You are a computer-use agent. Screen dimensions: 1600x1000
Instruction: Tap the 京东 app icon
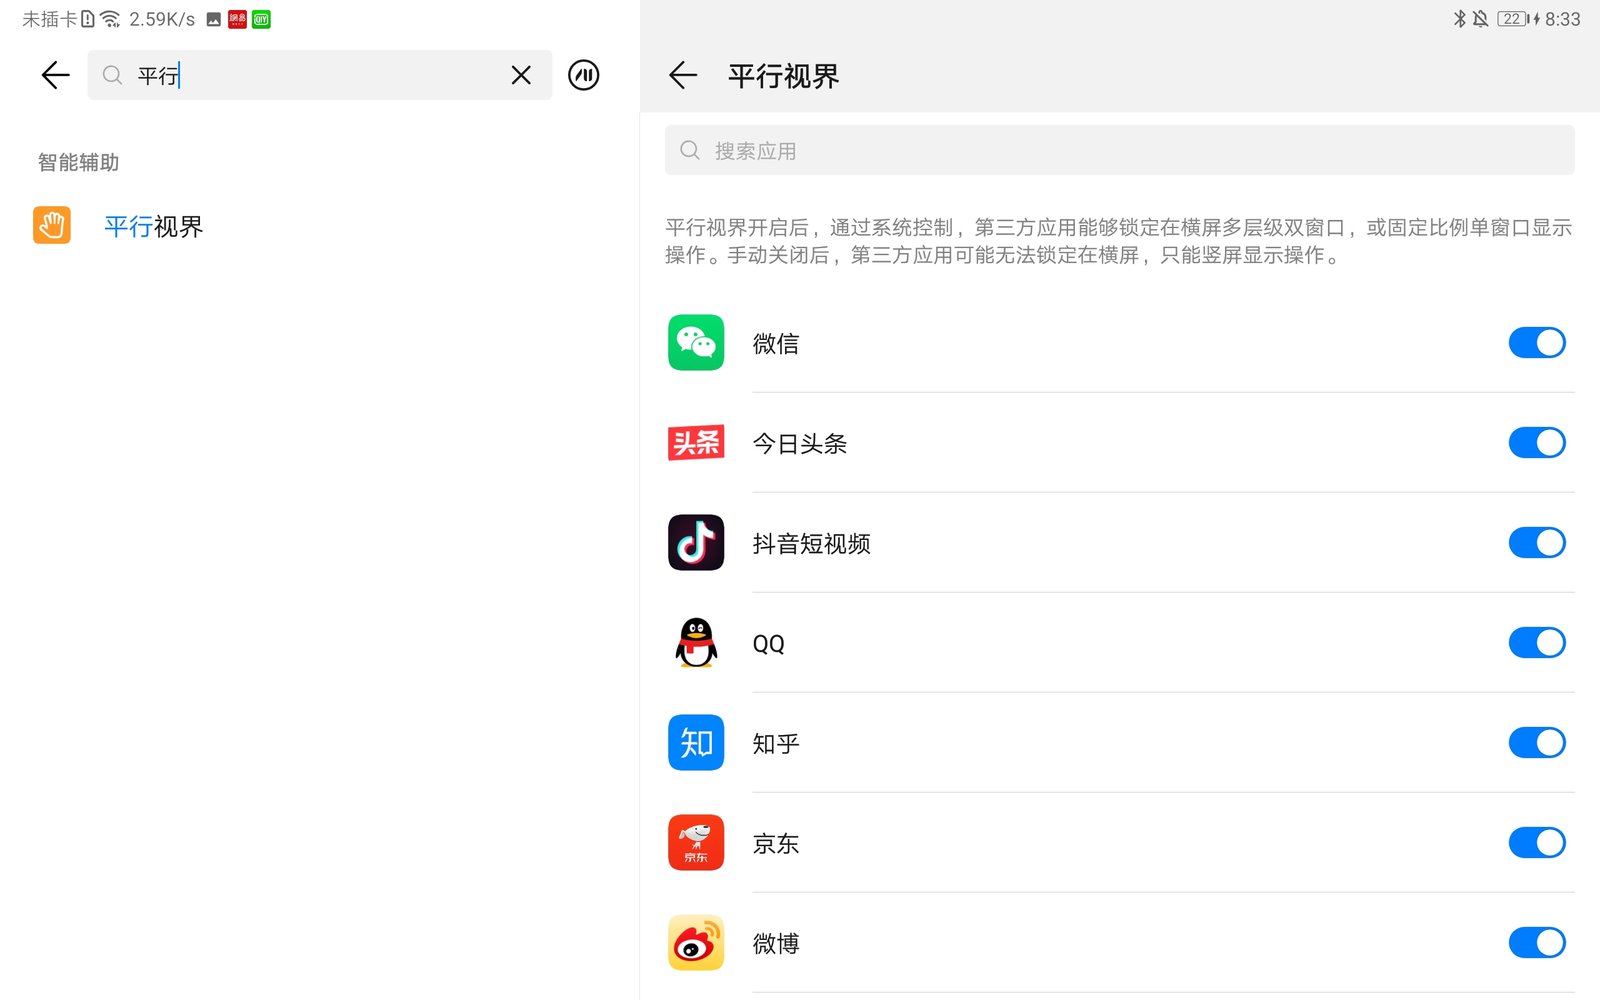click(696, 843)
